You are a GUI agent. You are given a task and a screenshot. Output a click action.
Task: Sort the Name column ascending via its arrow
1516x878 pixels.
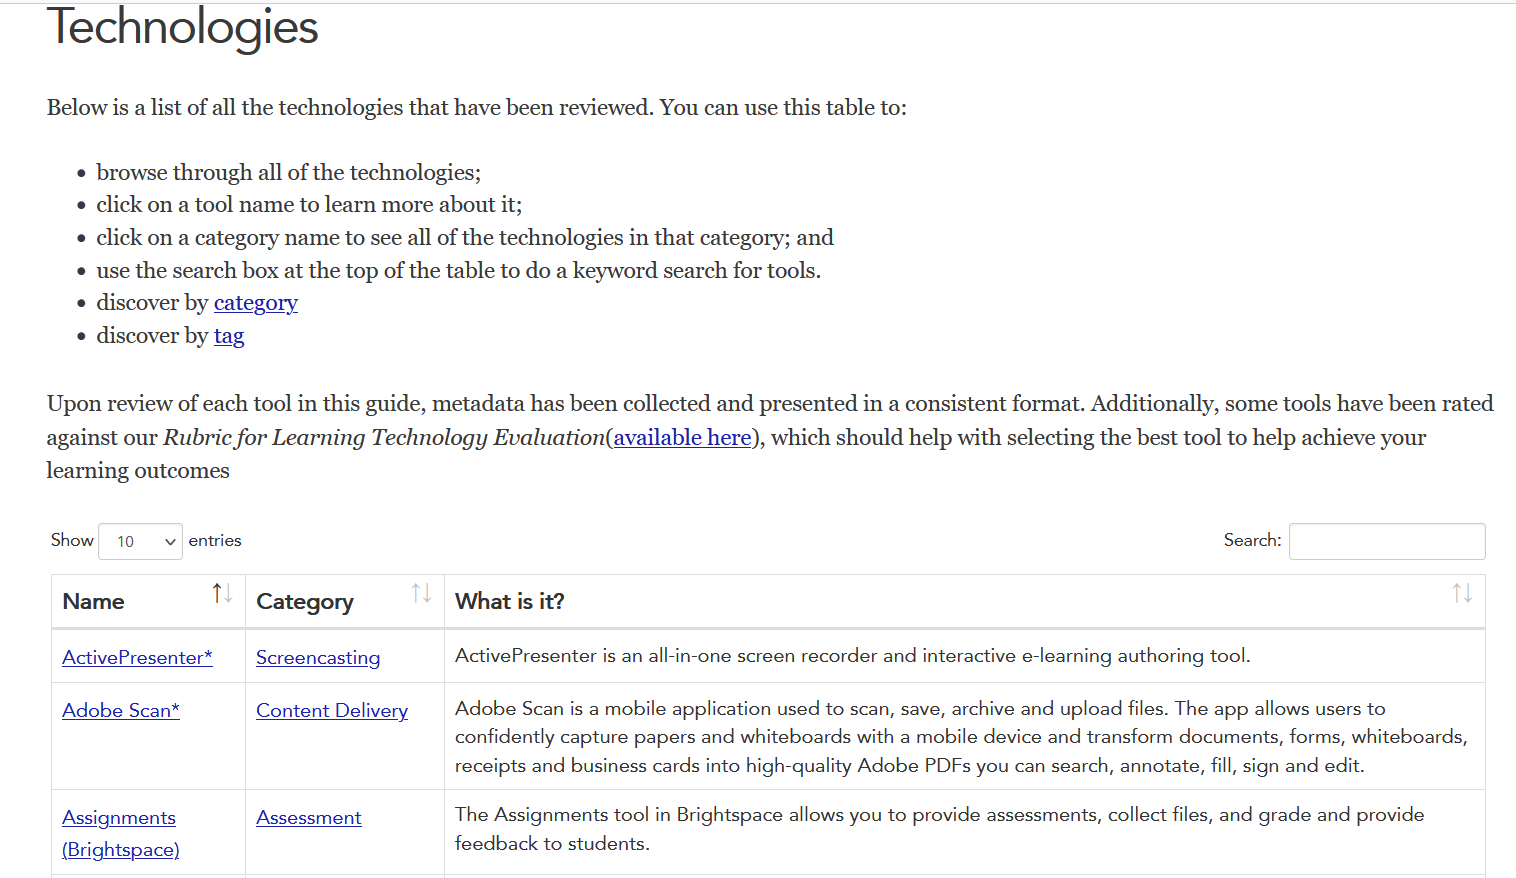tap(215, 592)
